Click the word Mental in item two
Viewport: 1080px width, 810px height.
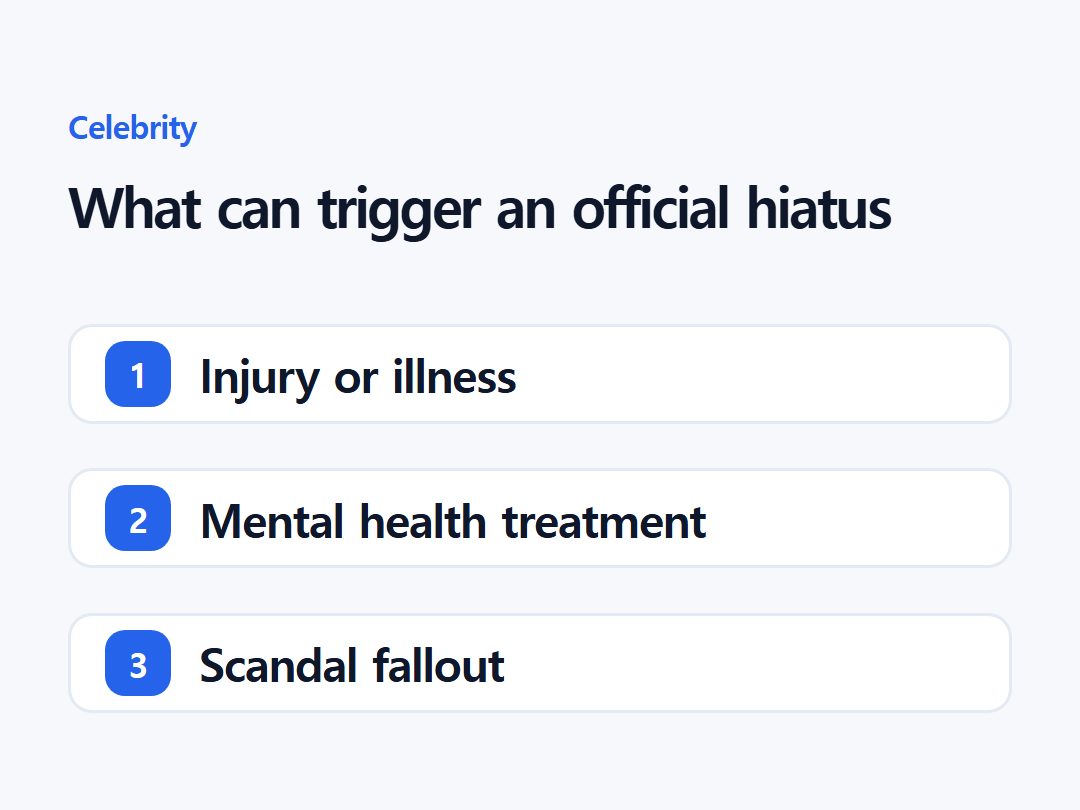(x=272, y=521)
